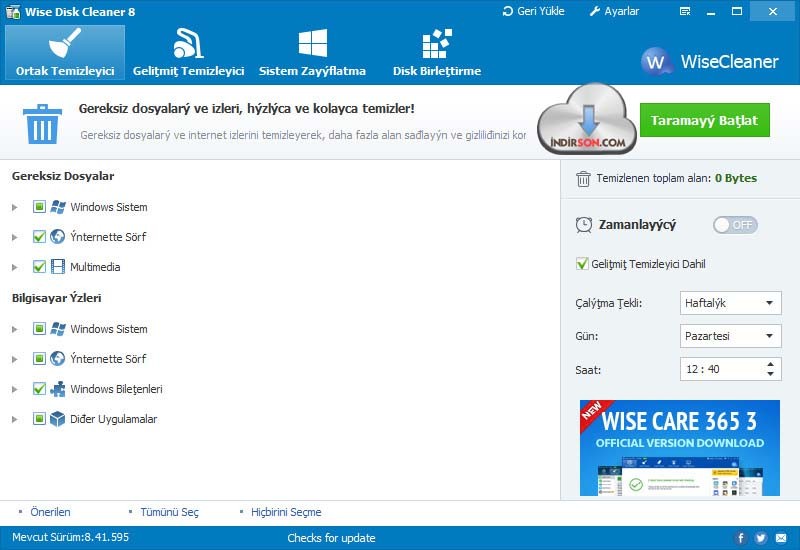Switch to Geliţmiţ Temizleyici tab
800x550 pixels.
pos(188,53)
